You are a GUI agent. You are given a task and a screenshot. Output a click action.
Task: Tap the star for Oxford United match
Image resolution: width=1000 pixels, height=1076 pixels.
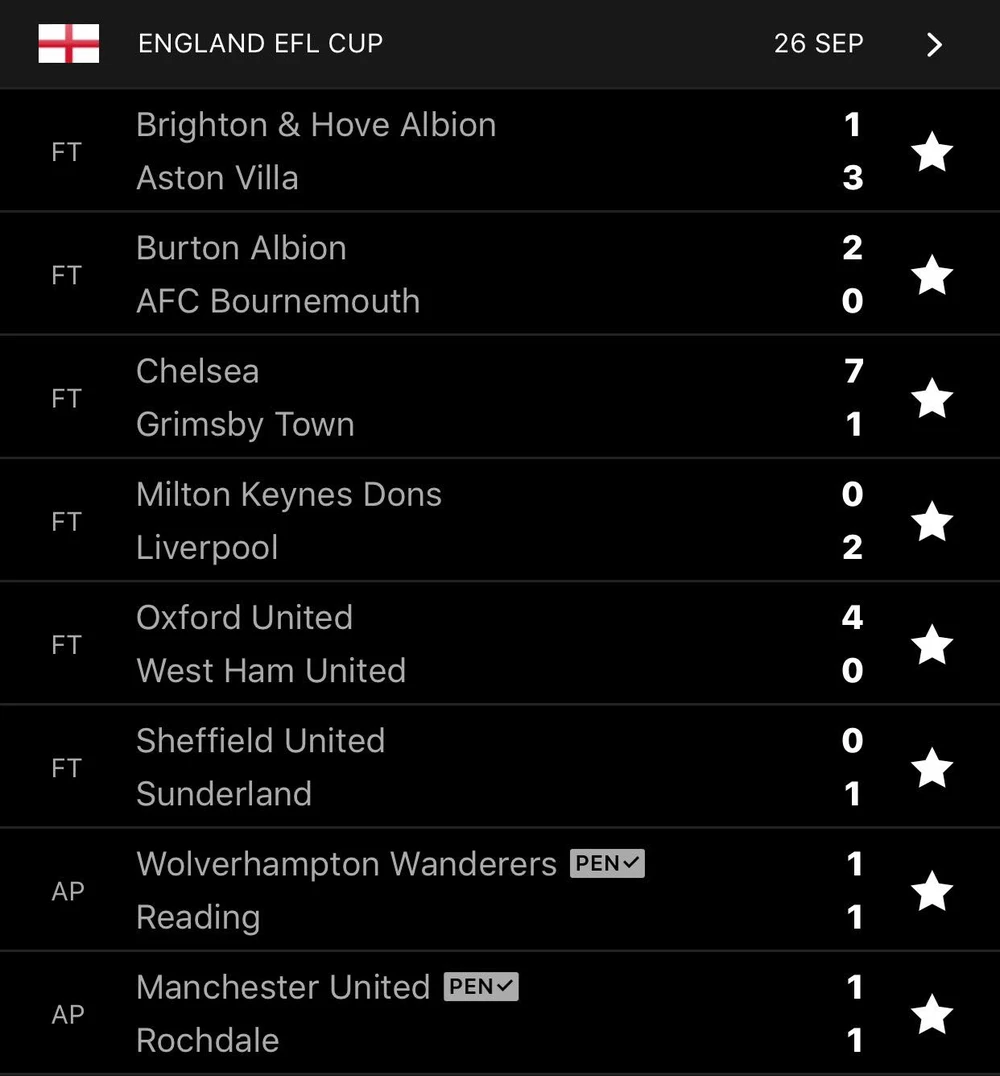tap(932, 645)
